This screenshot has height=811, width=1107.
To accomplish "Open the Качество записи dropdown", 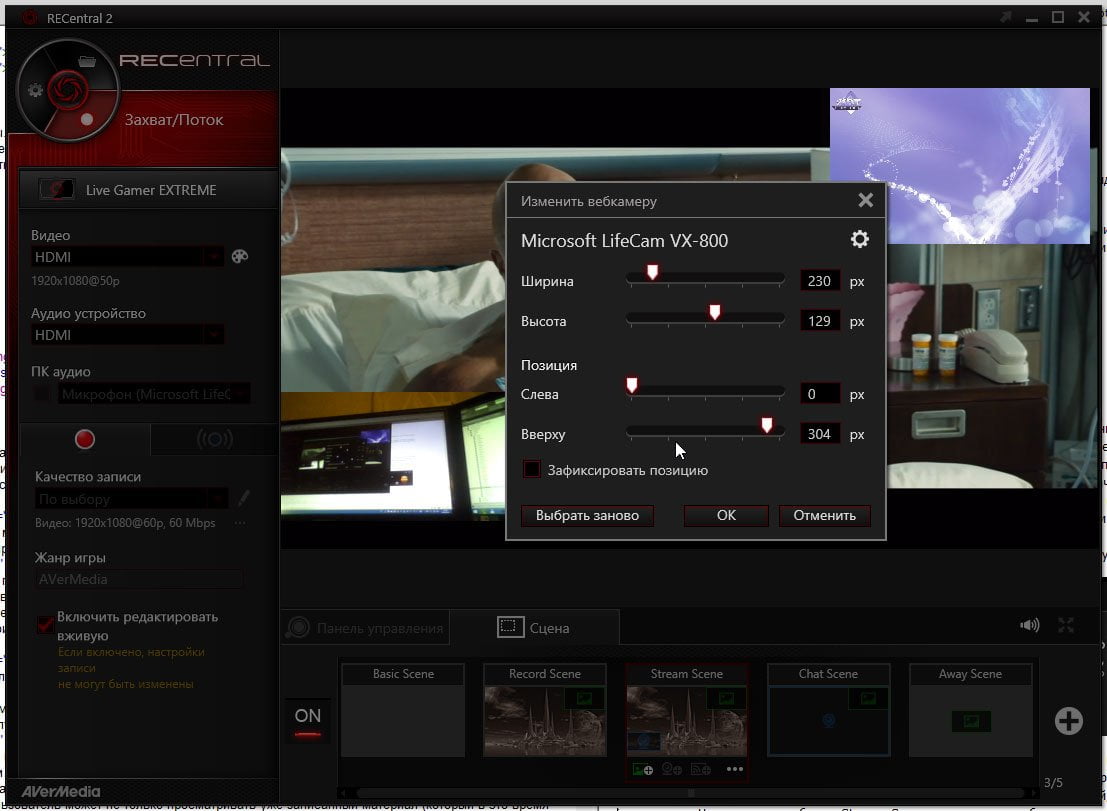I will [x=132, y=499].
